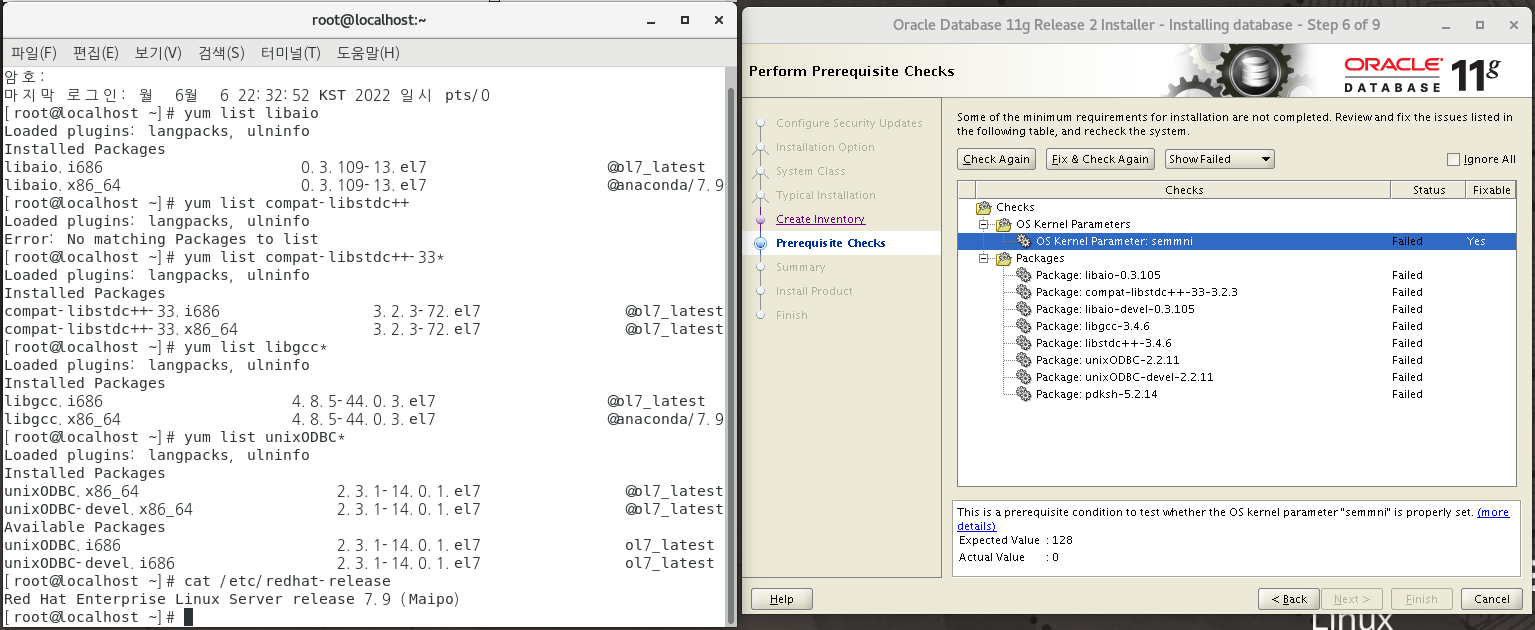The image size is (1535, 630).
Task: Click gear icon for unixODBC-devel-2.2.11 package
Action: click(x=1024, y=377)
